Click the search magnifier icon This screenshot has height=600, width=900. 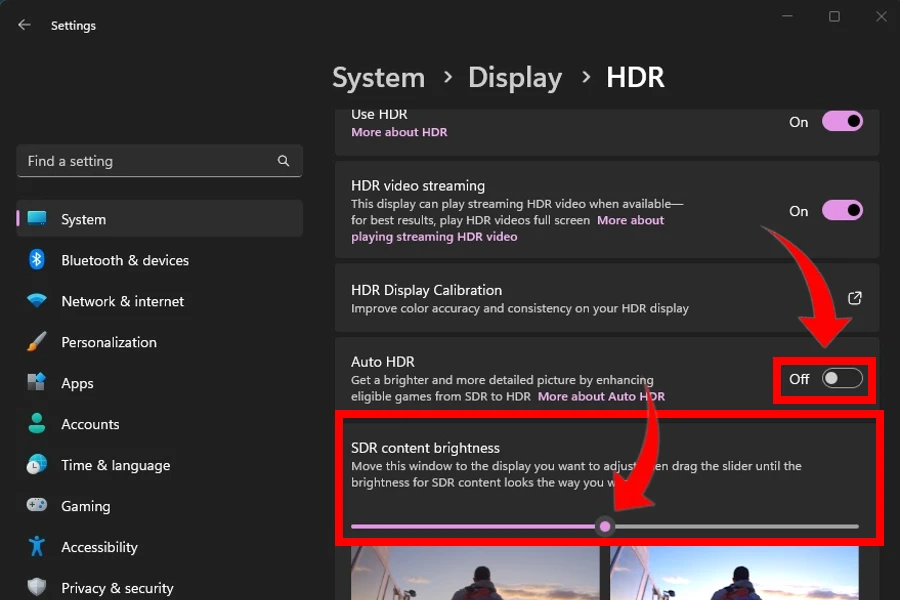click(x=284, y=161)
